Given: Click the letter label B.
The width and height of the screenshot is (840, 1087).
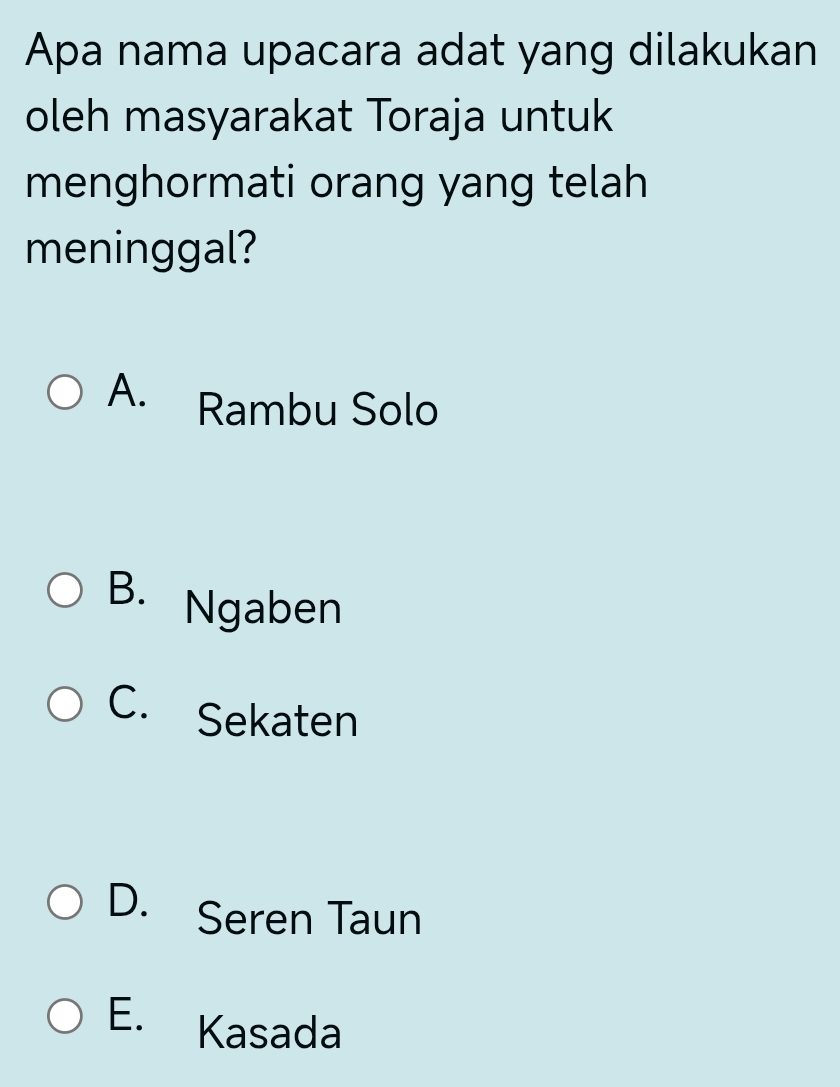Looking at the screenshot, I should 127,589.
